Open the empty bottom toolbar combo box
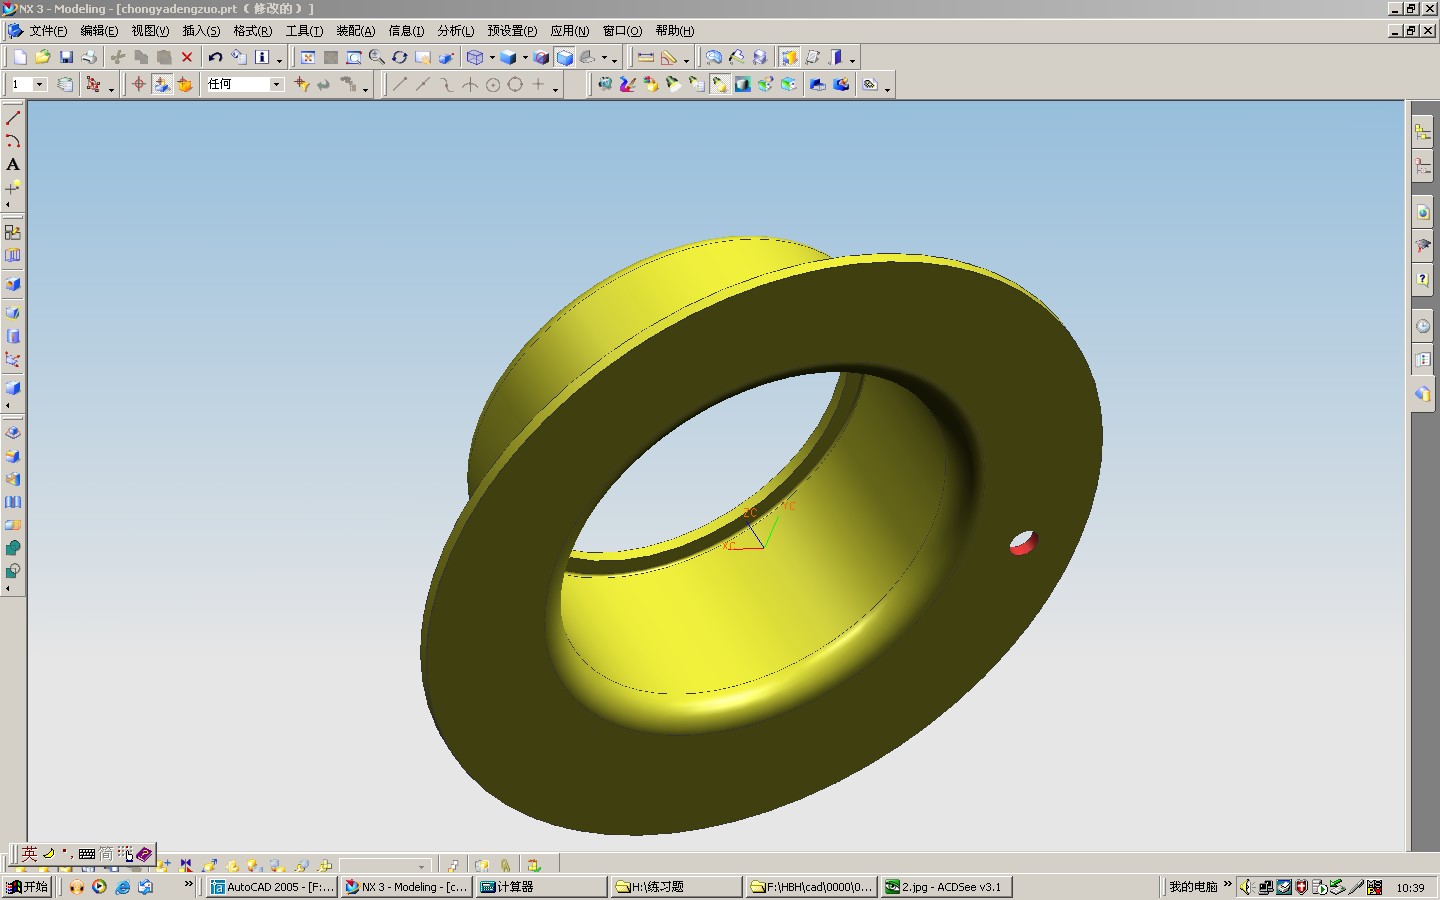The height and width of the screenshot is (900, 1440). 385,866
